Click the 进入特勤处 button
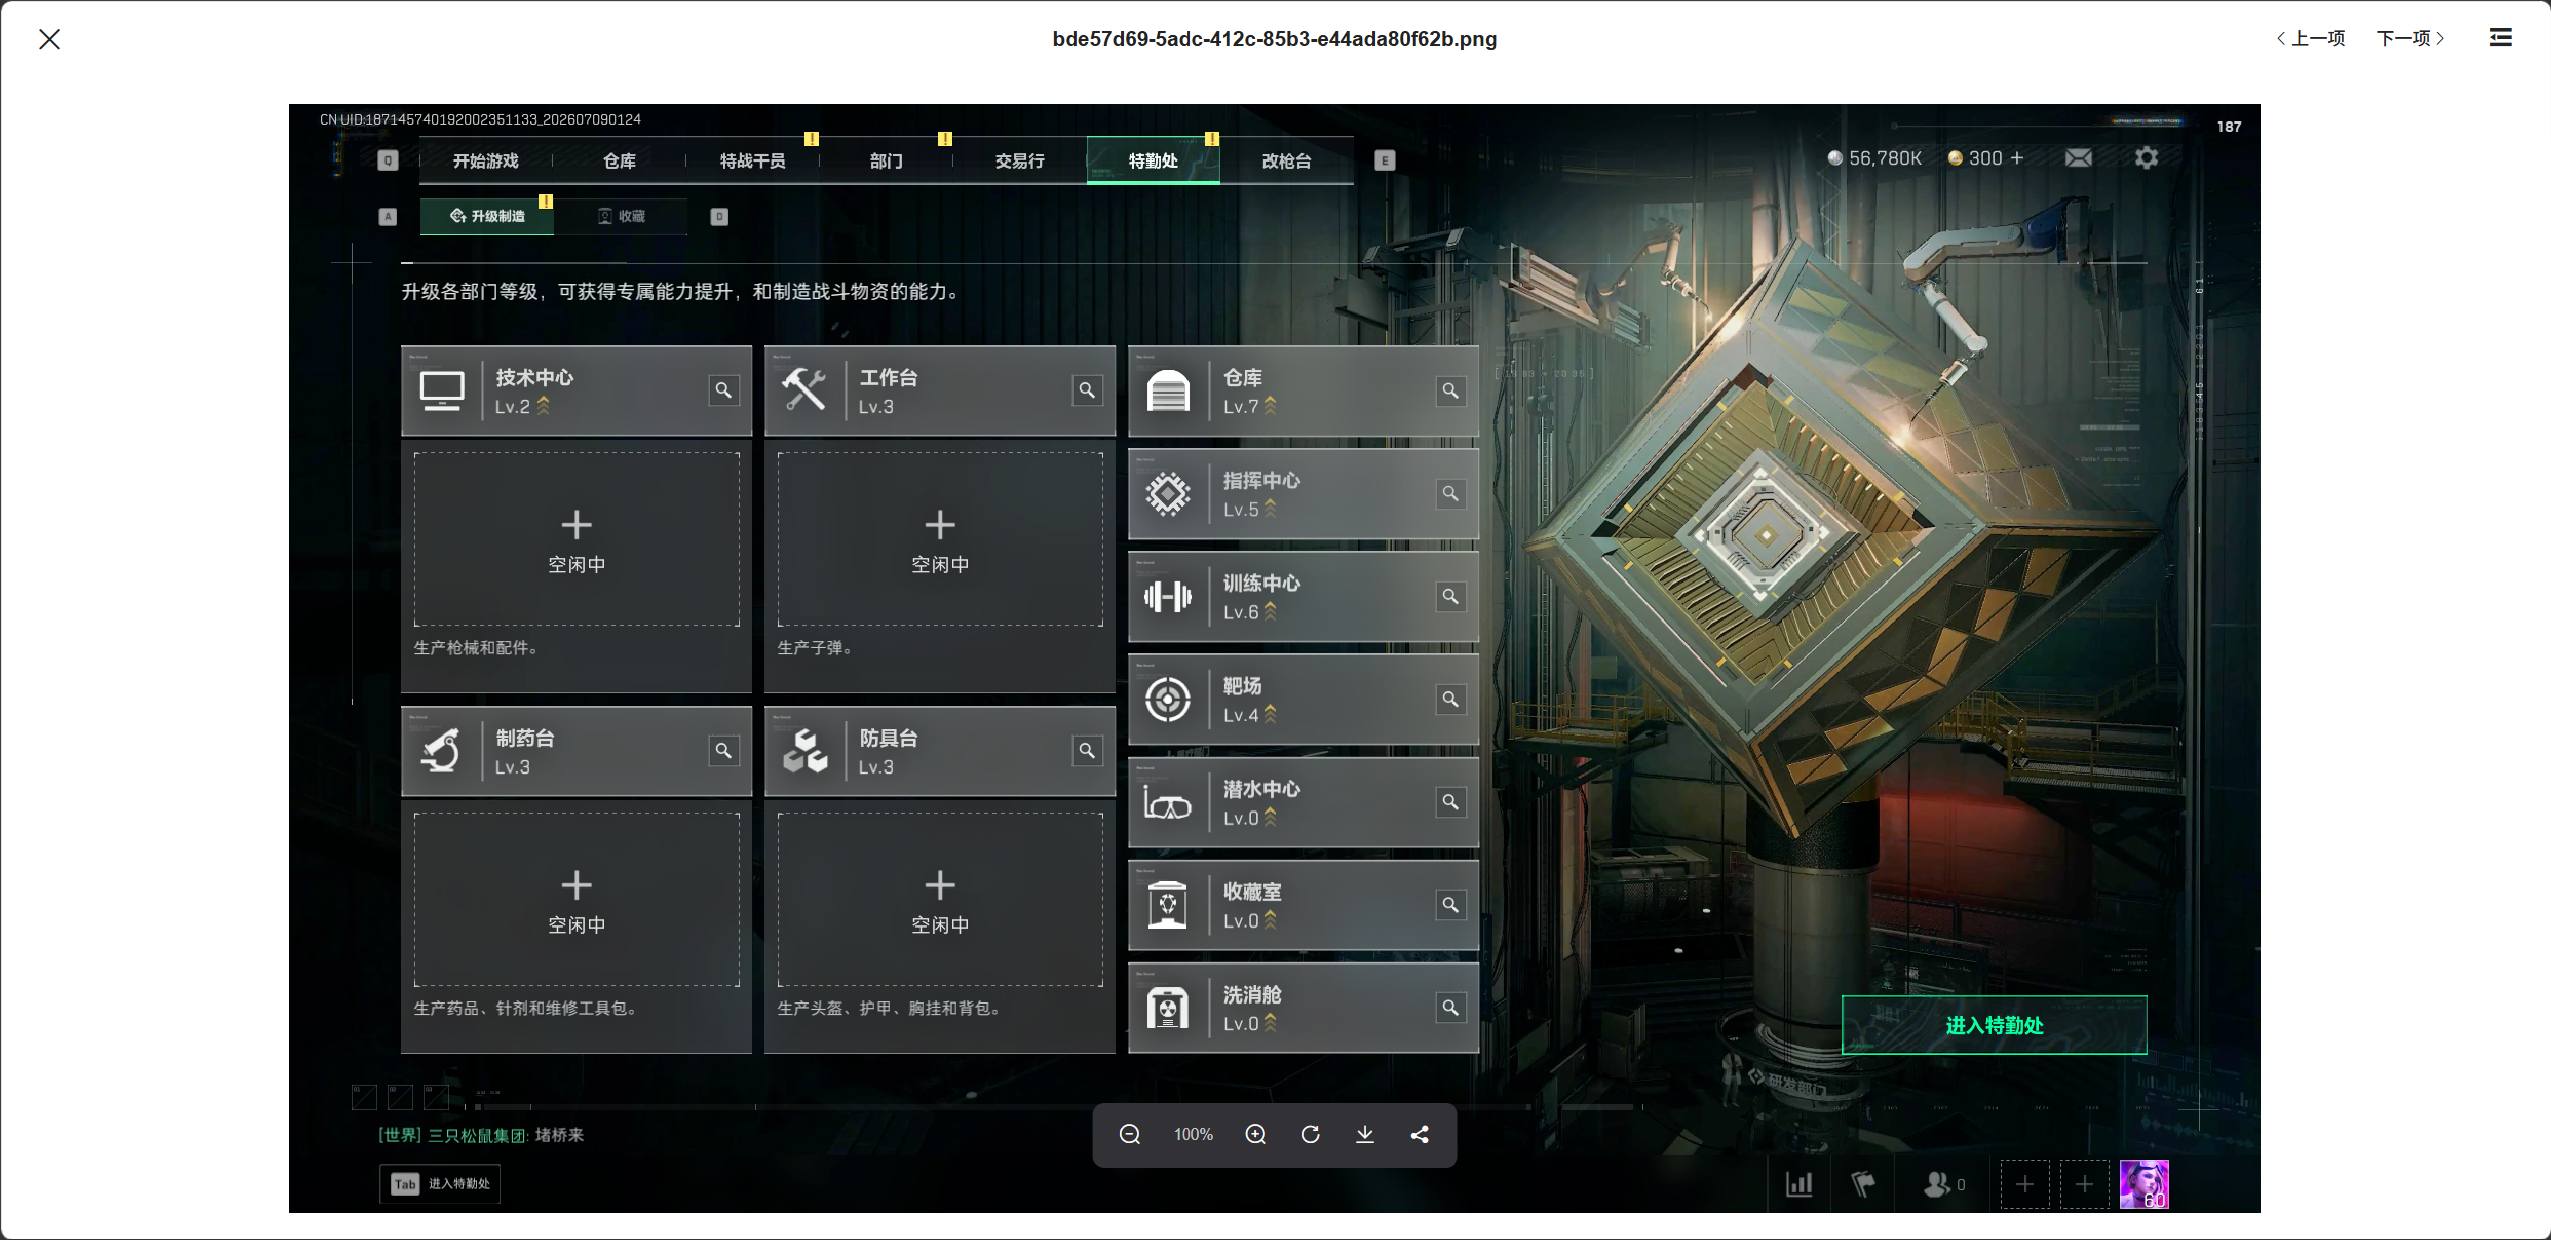2551x1240 pixels. 1994,1025
